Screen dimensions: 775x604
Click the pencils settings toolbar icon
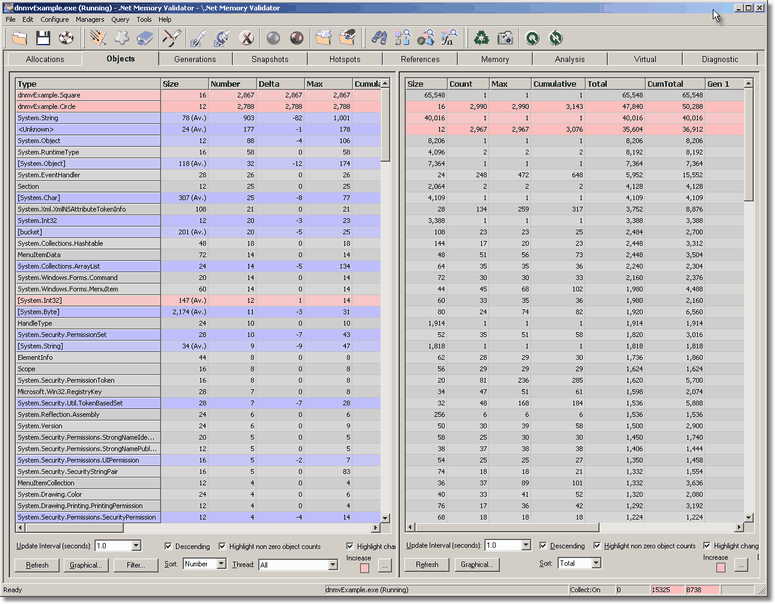point(98,38)
